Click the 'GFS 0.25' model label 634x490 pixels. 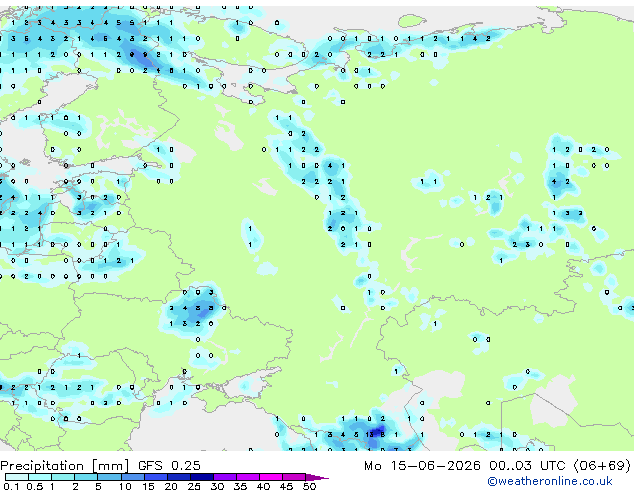point(169,466)
